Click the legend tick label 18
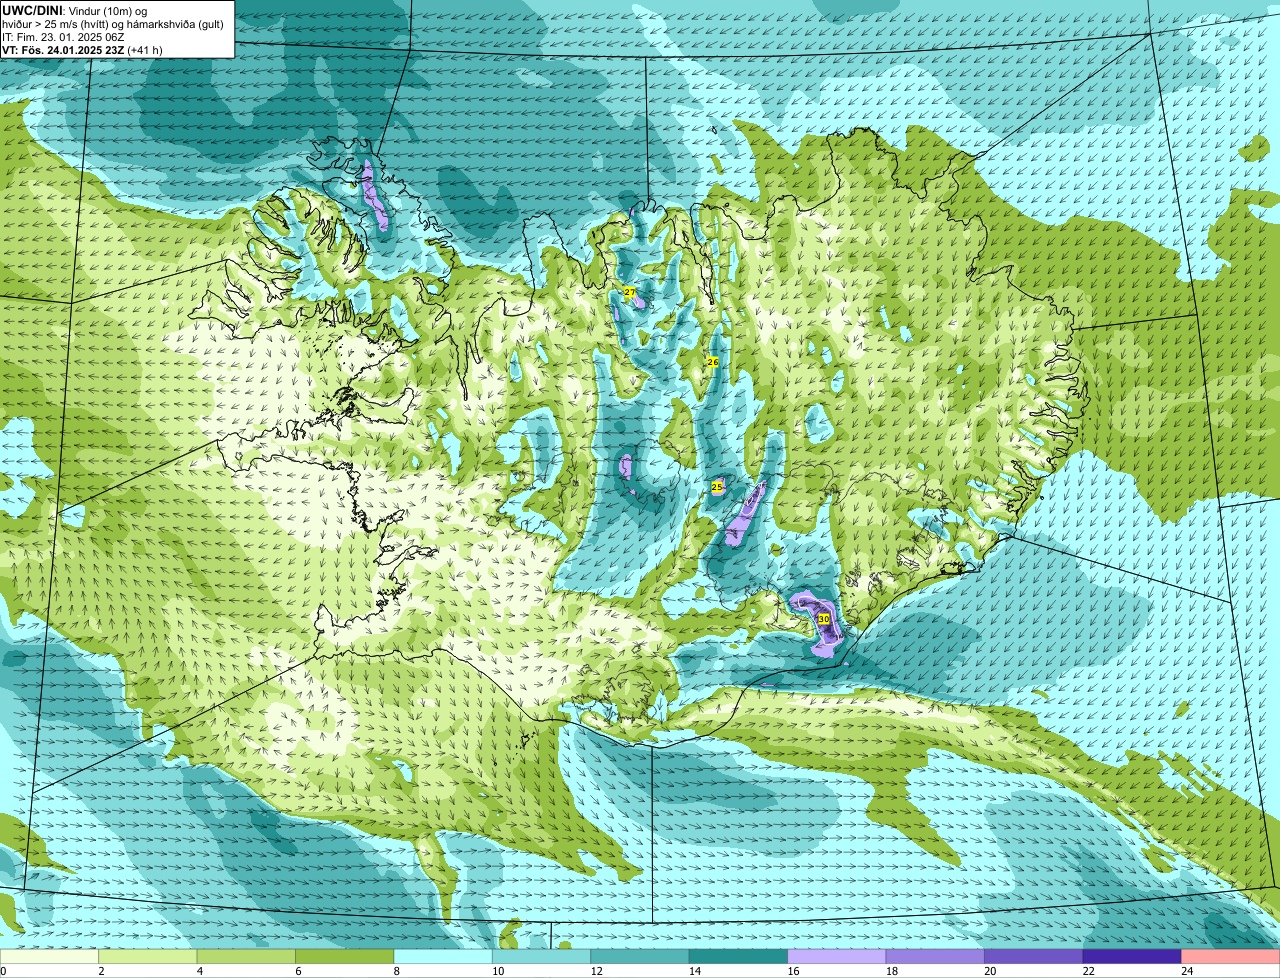Viewport: 1280px width, 978px height. [891, 970]
